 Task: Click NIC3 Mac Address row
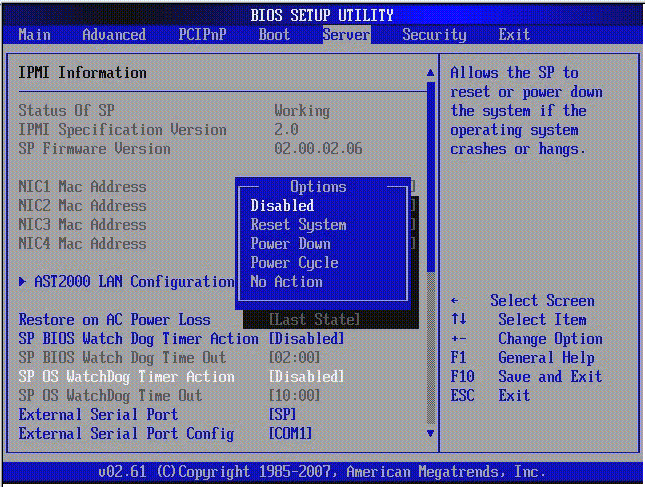click(x=82, y=225)
